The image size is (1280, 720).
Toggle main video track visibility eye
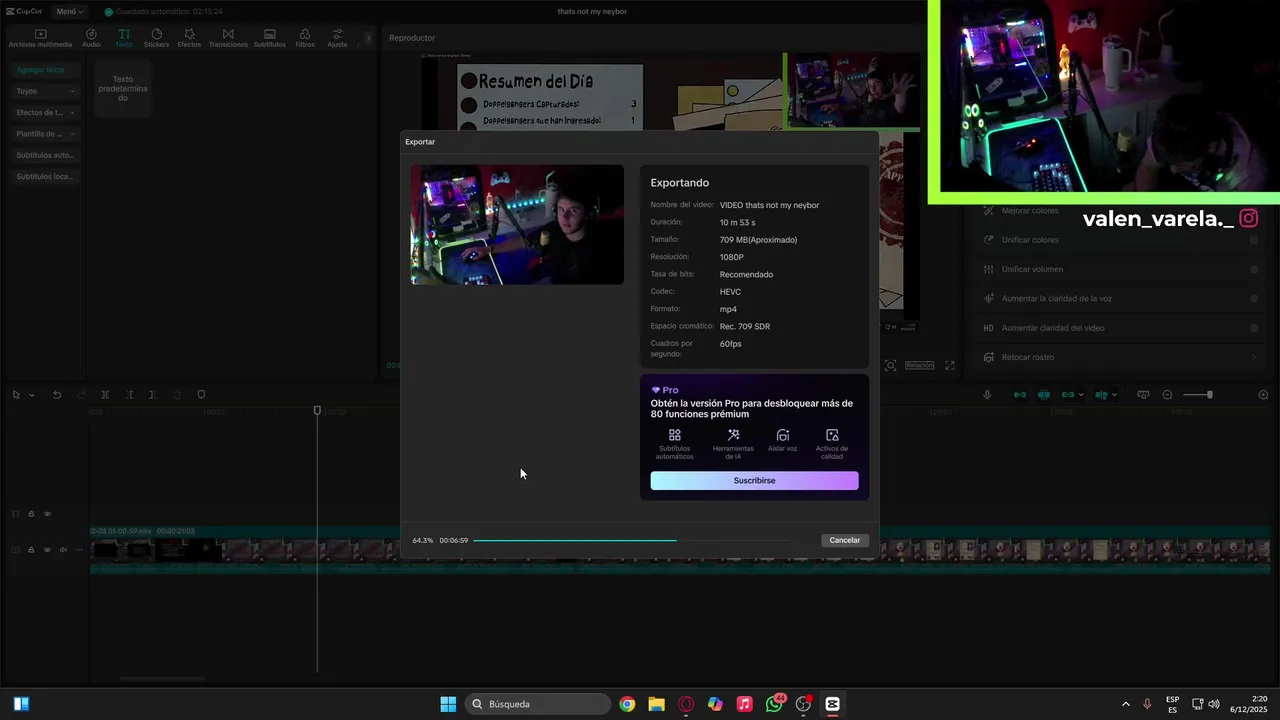tap(47, 550)
